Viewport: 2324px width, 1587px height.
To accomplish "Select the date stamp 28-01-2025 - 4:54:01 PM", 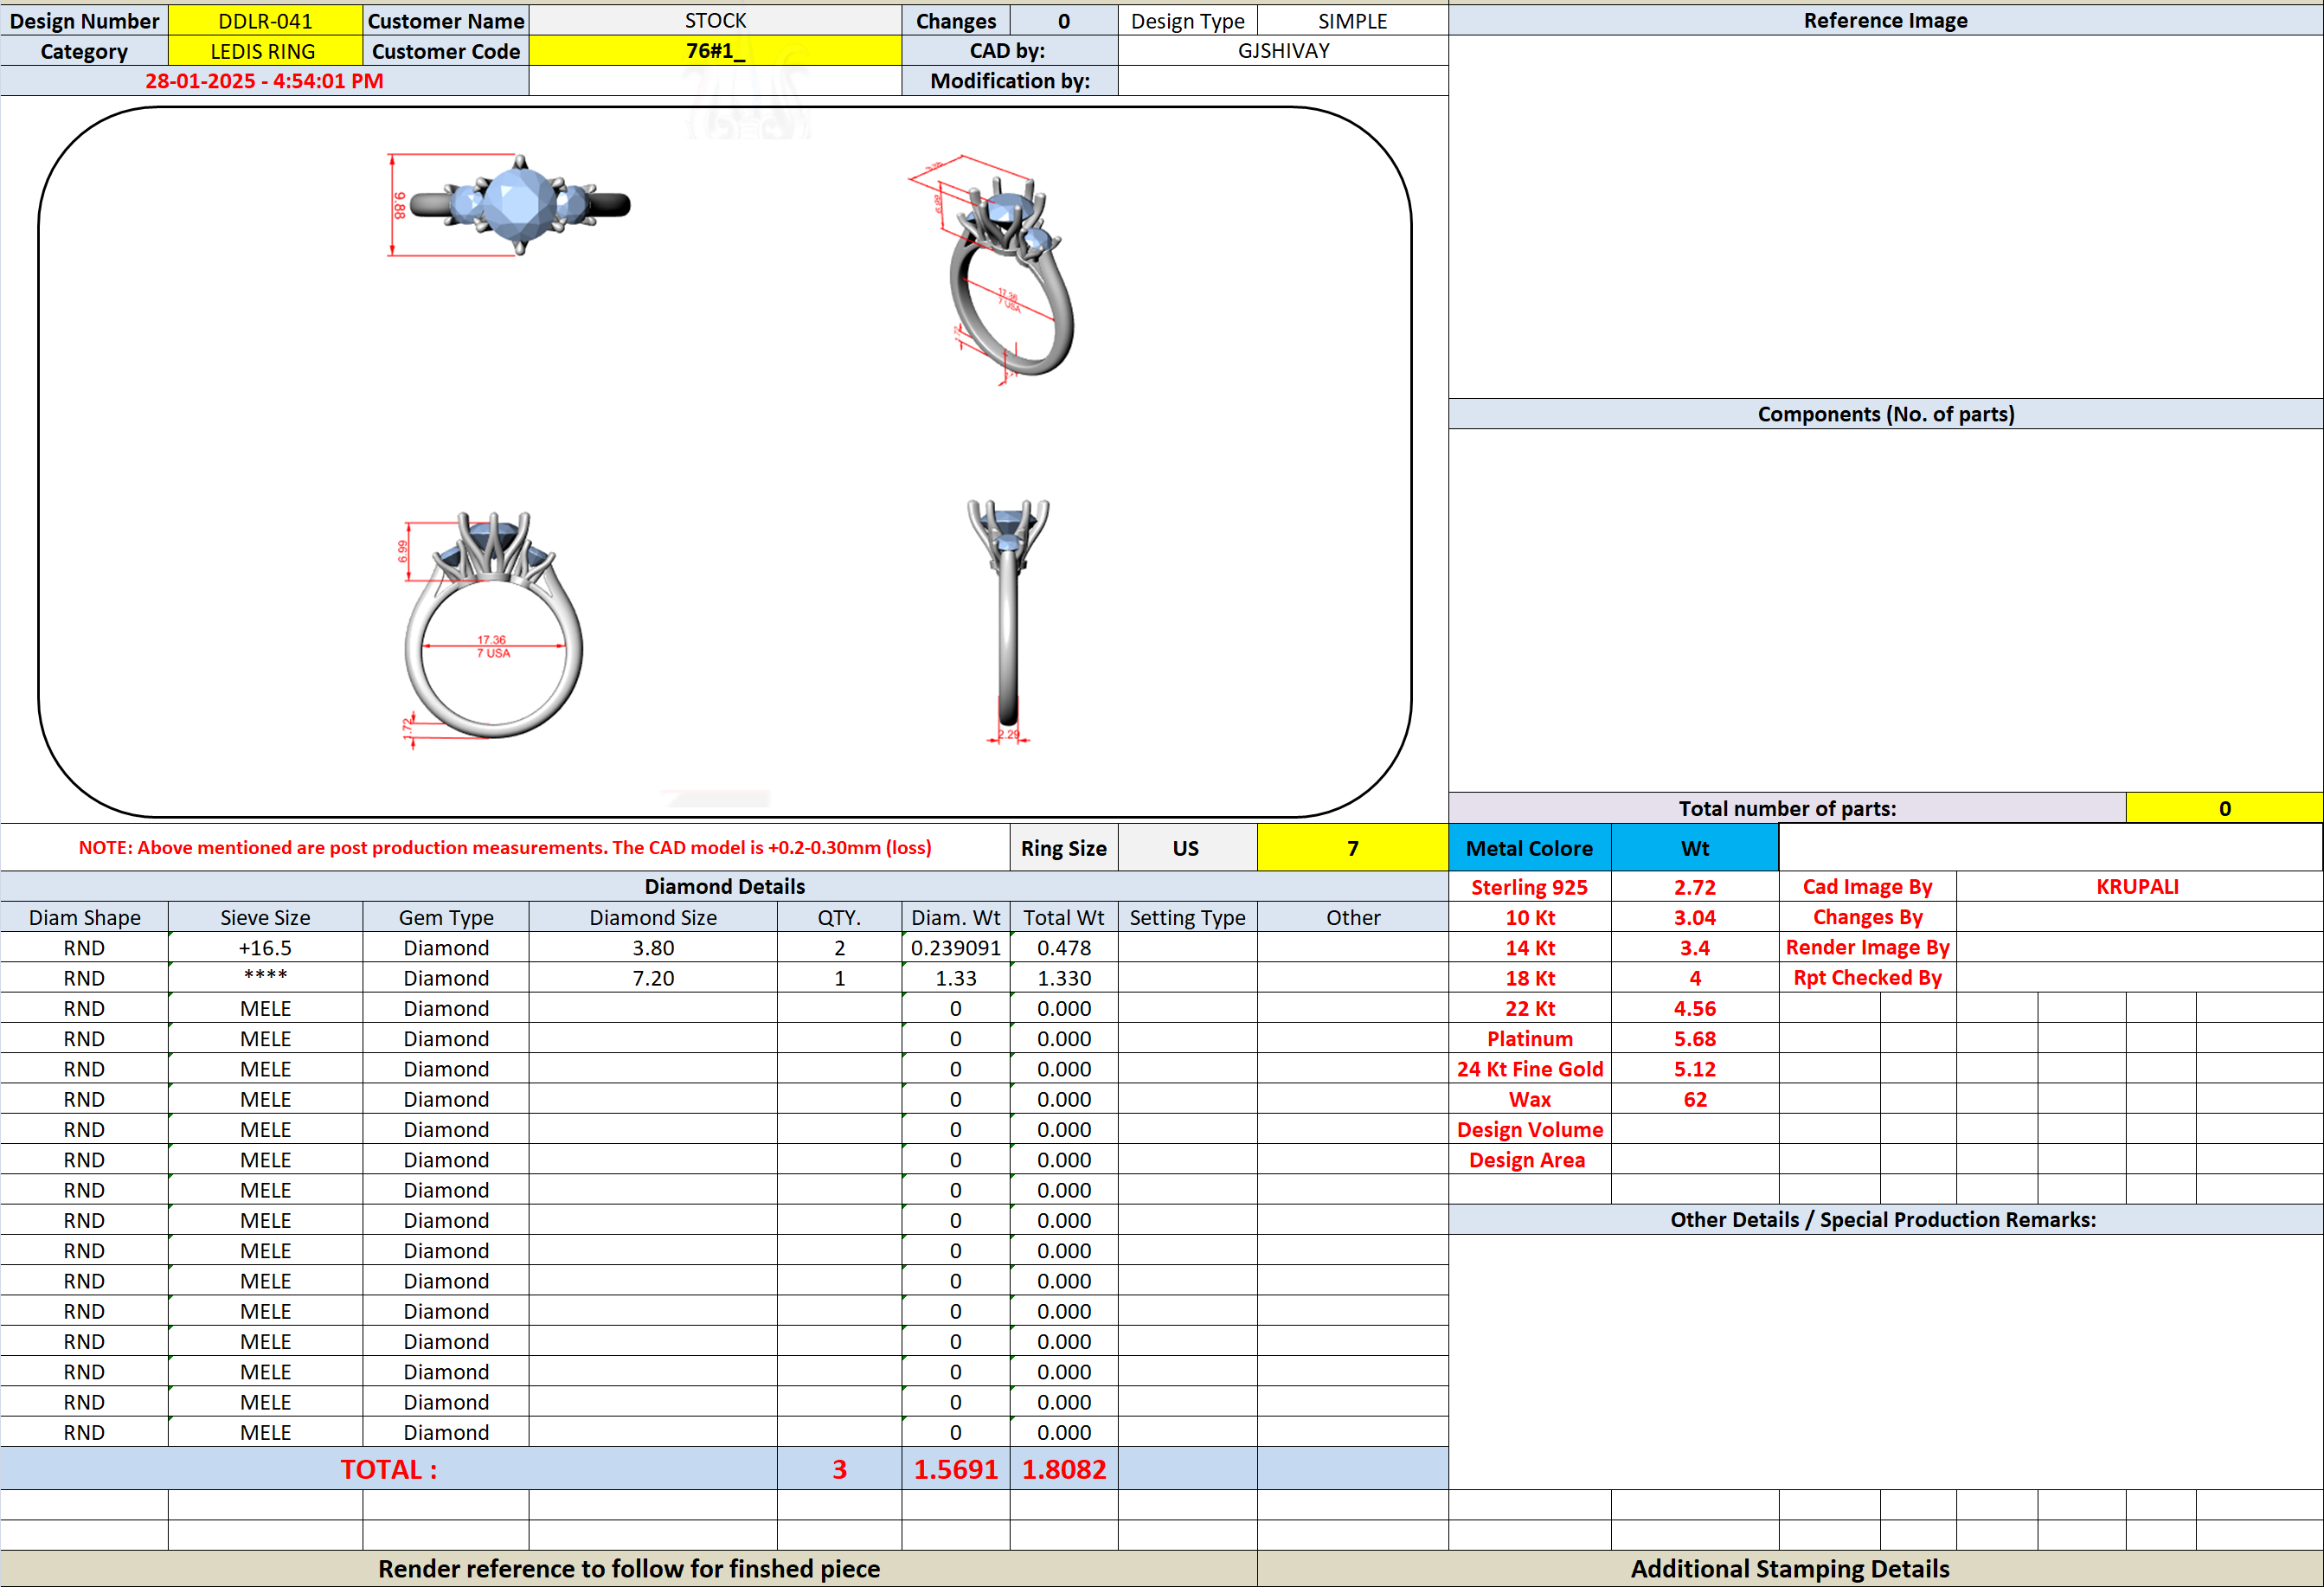I will [264, 81].
